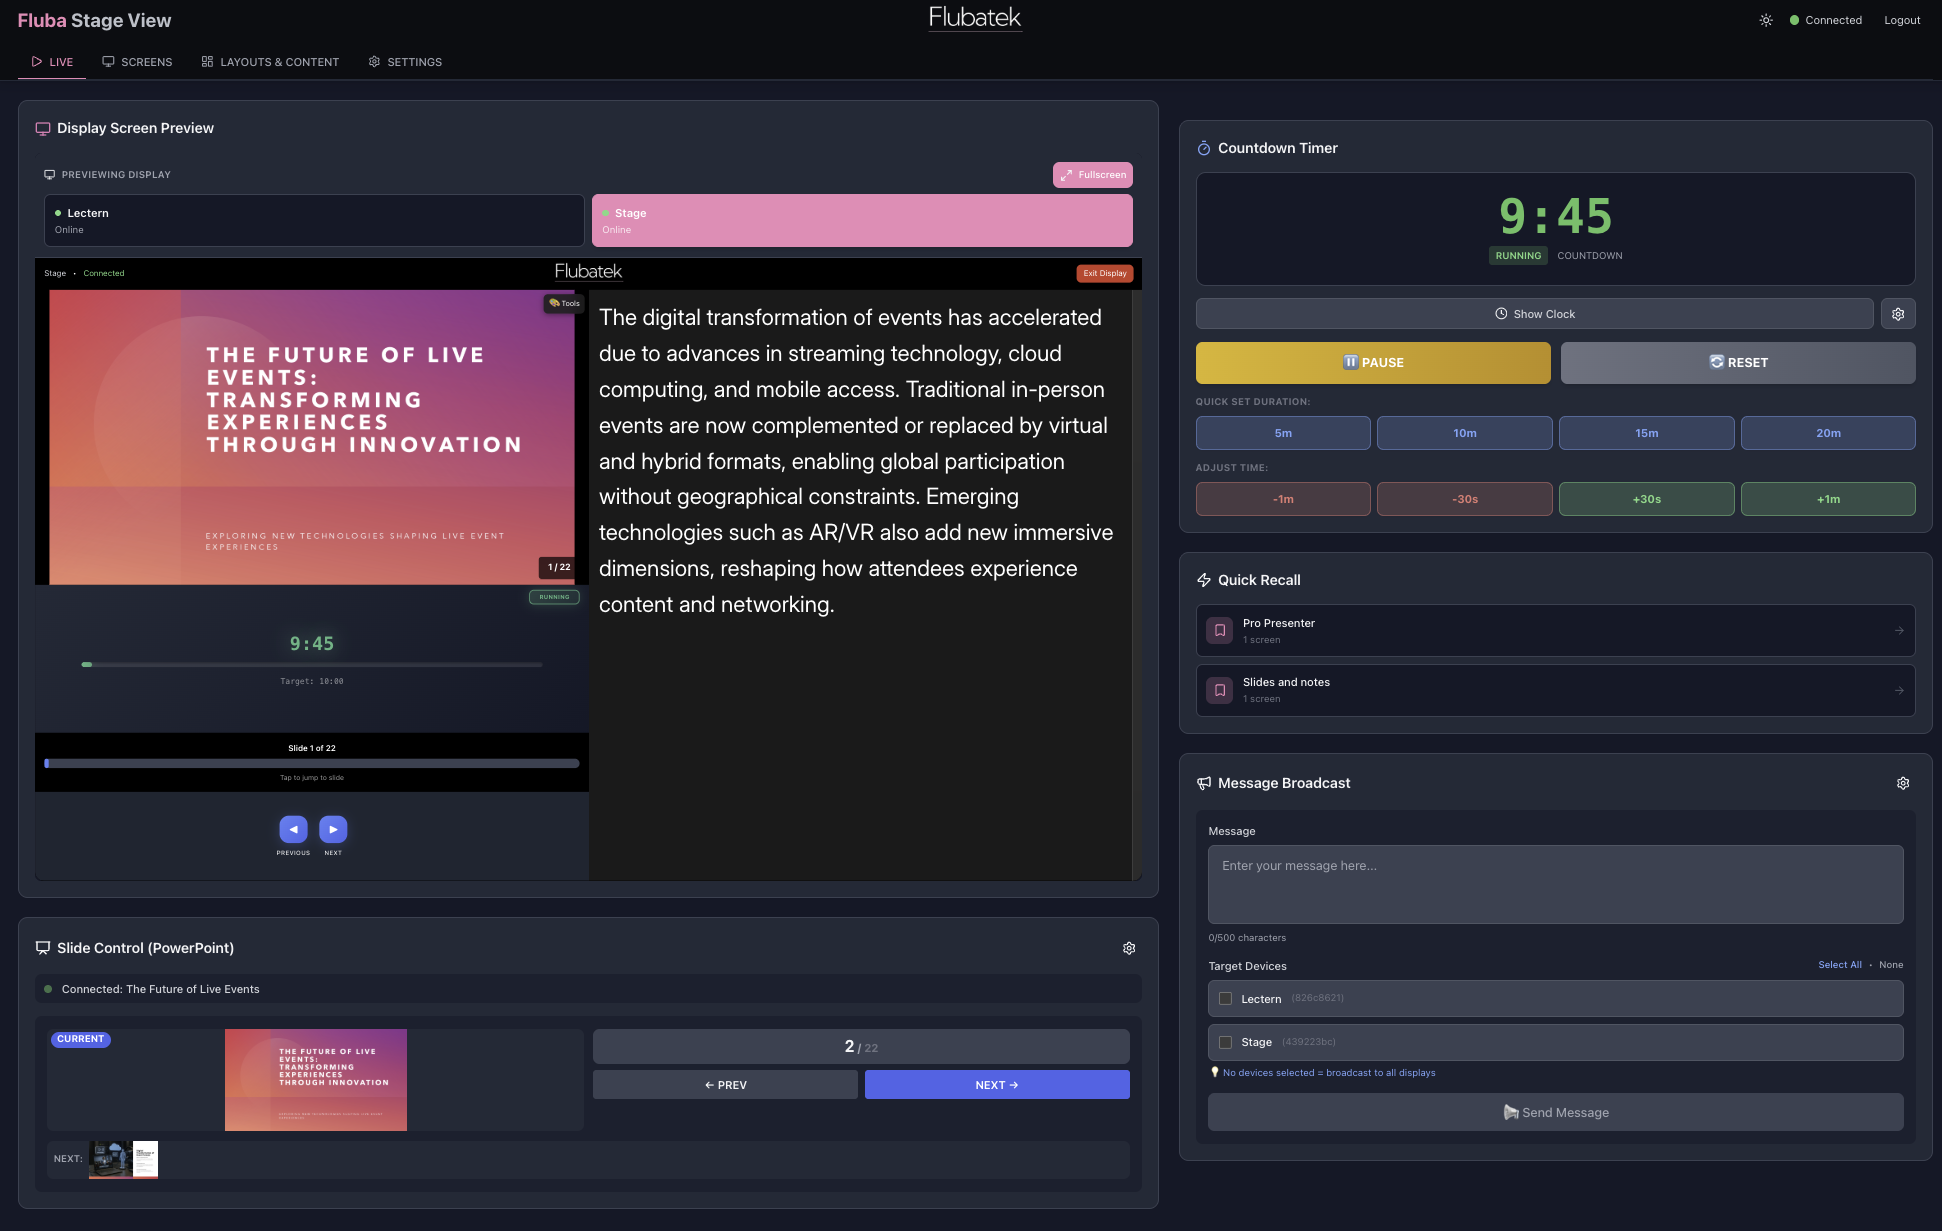Click the Show Clock button

pyautogui.click(x=1534, y=314)
